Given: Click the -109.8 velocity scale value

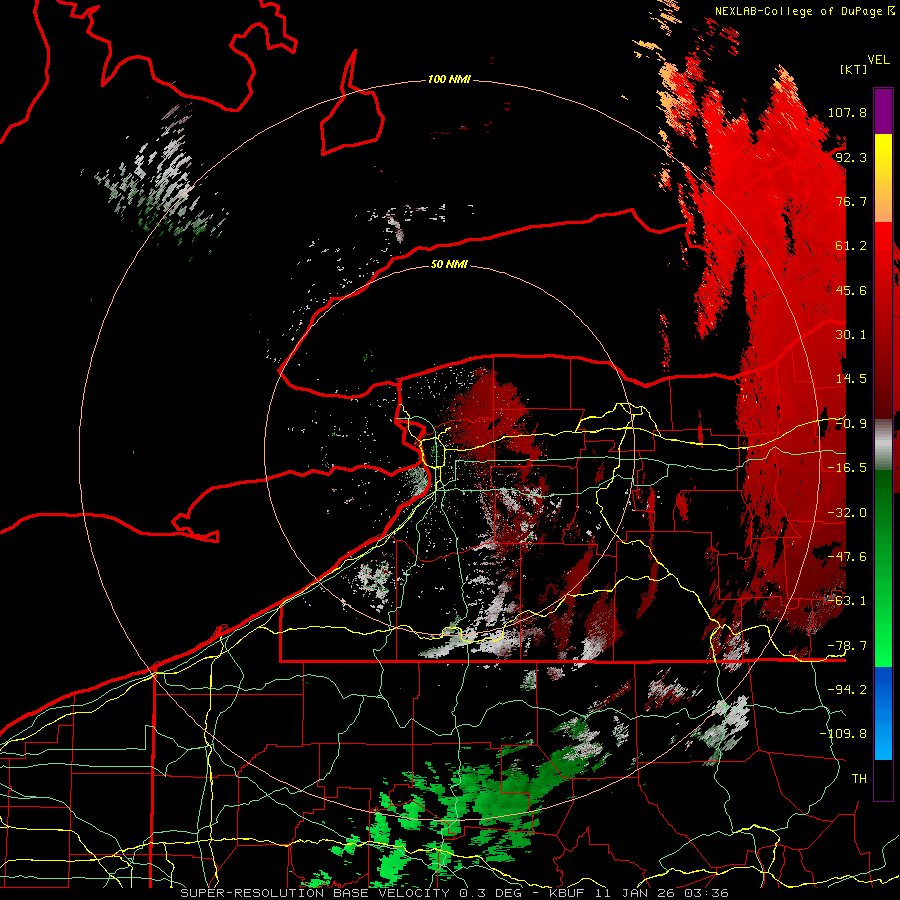Looking at the screenshot, I should (x=844, y=734).
